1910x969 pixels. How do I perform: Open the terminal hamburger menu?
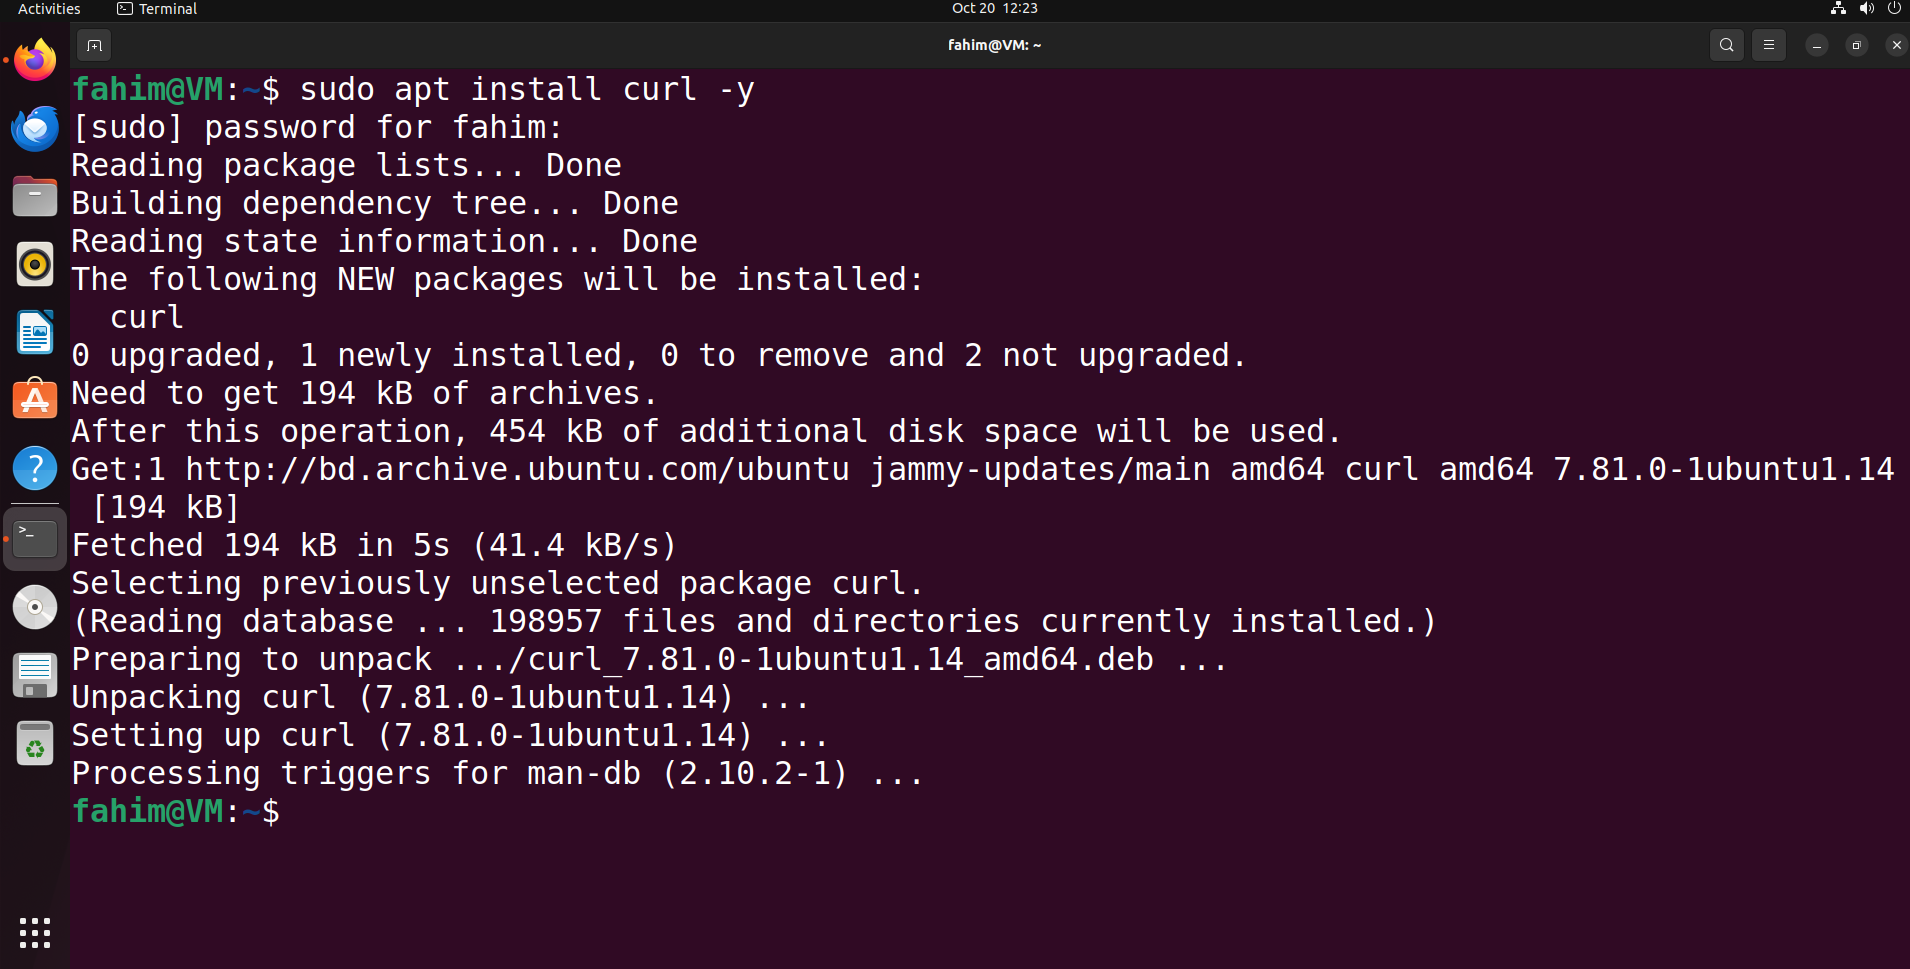pos(1768,45)
